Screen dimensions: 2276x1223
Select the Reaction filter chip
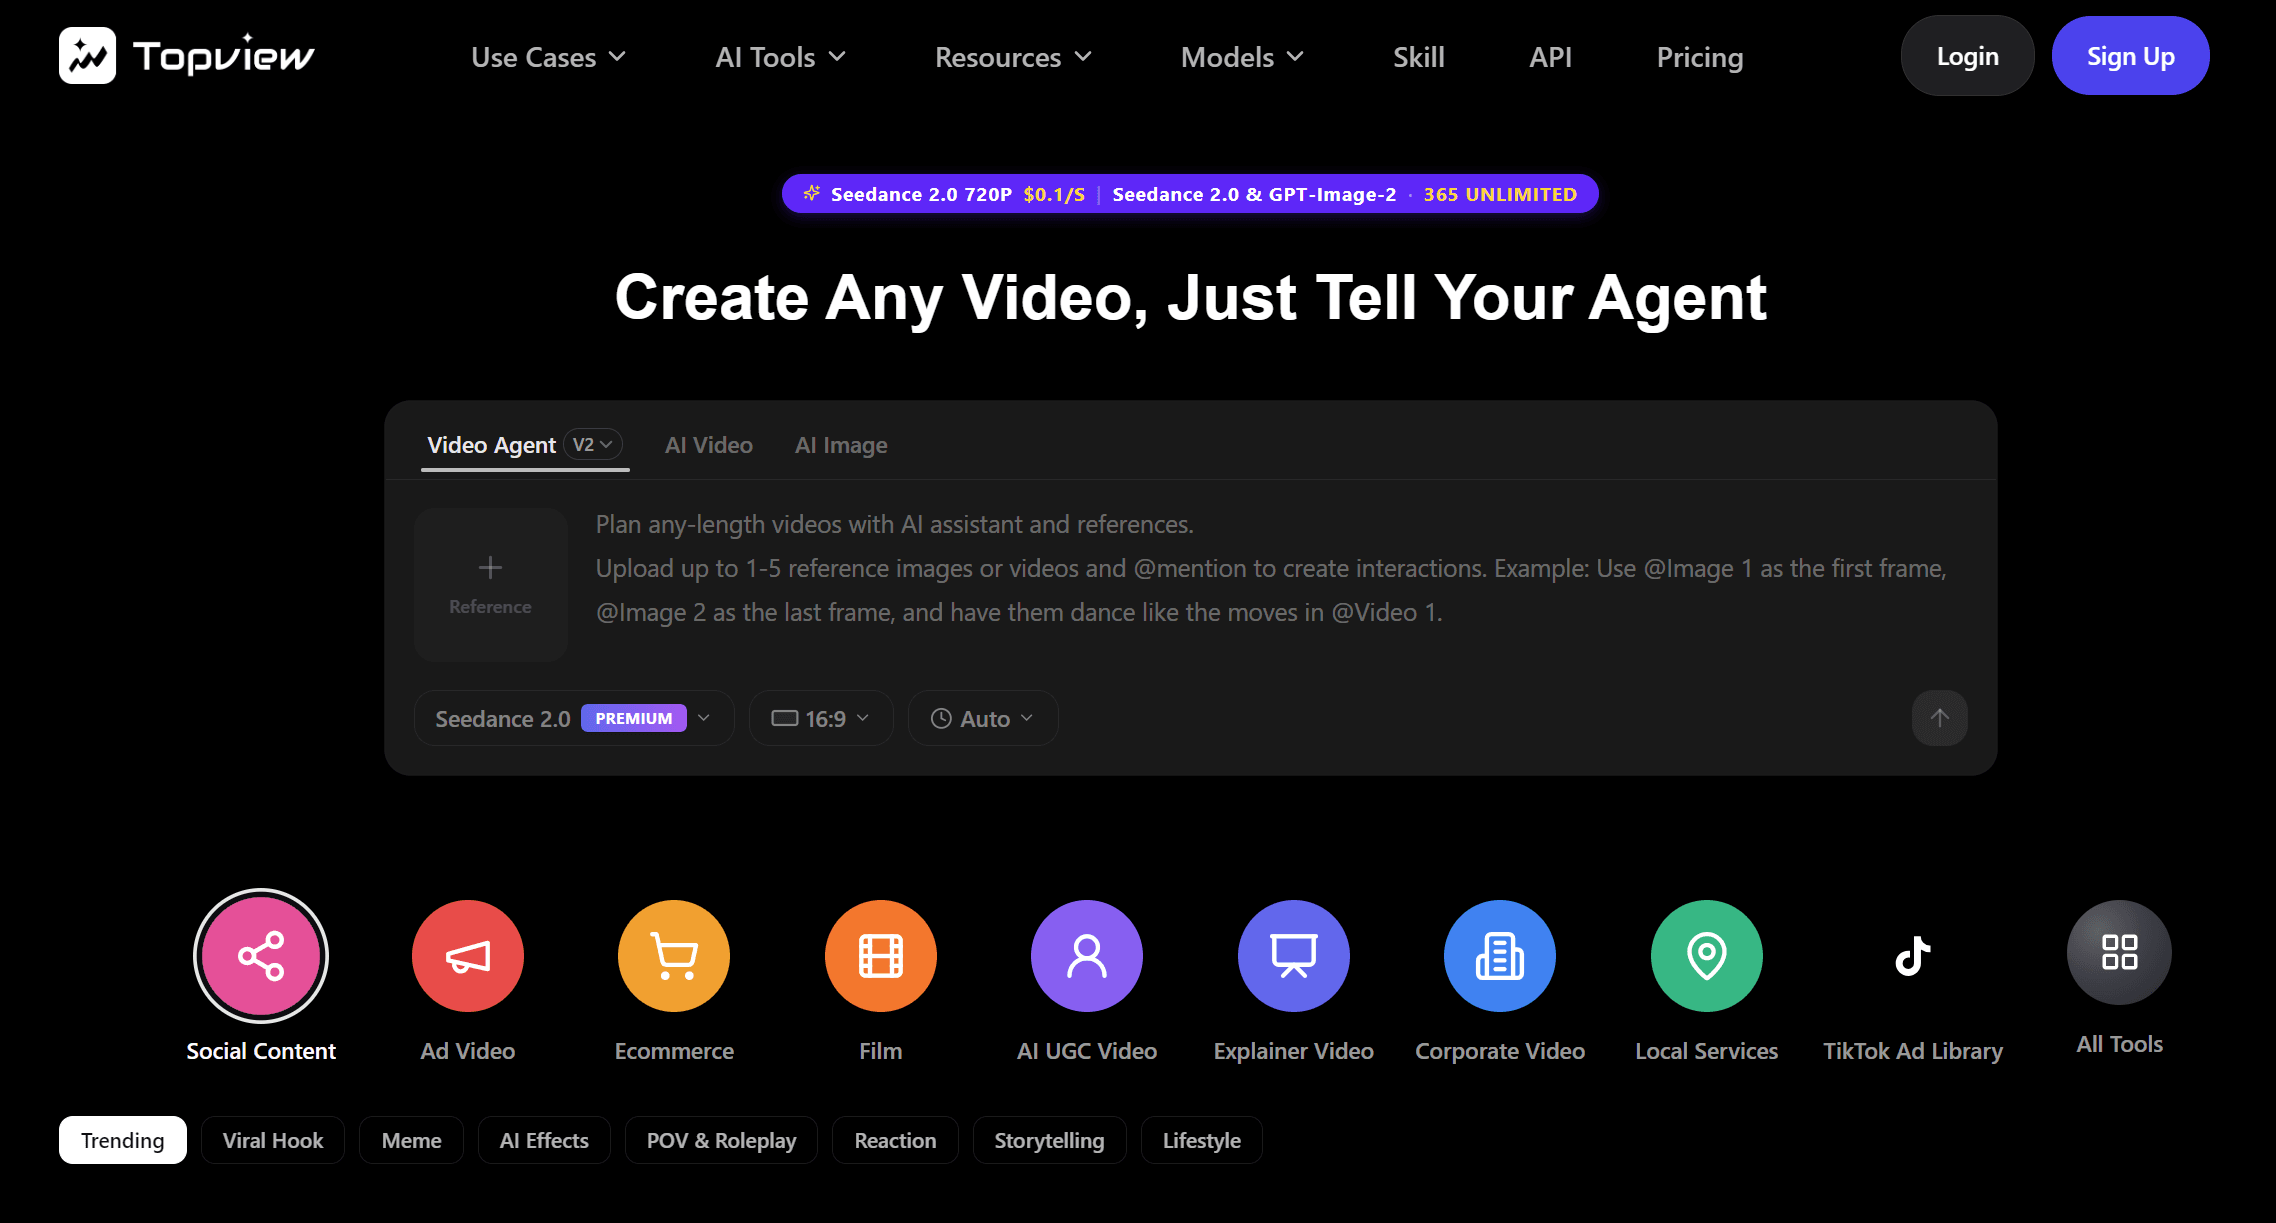click(895, 1140)
